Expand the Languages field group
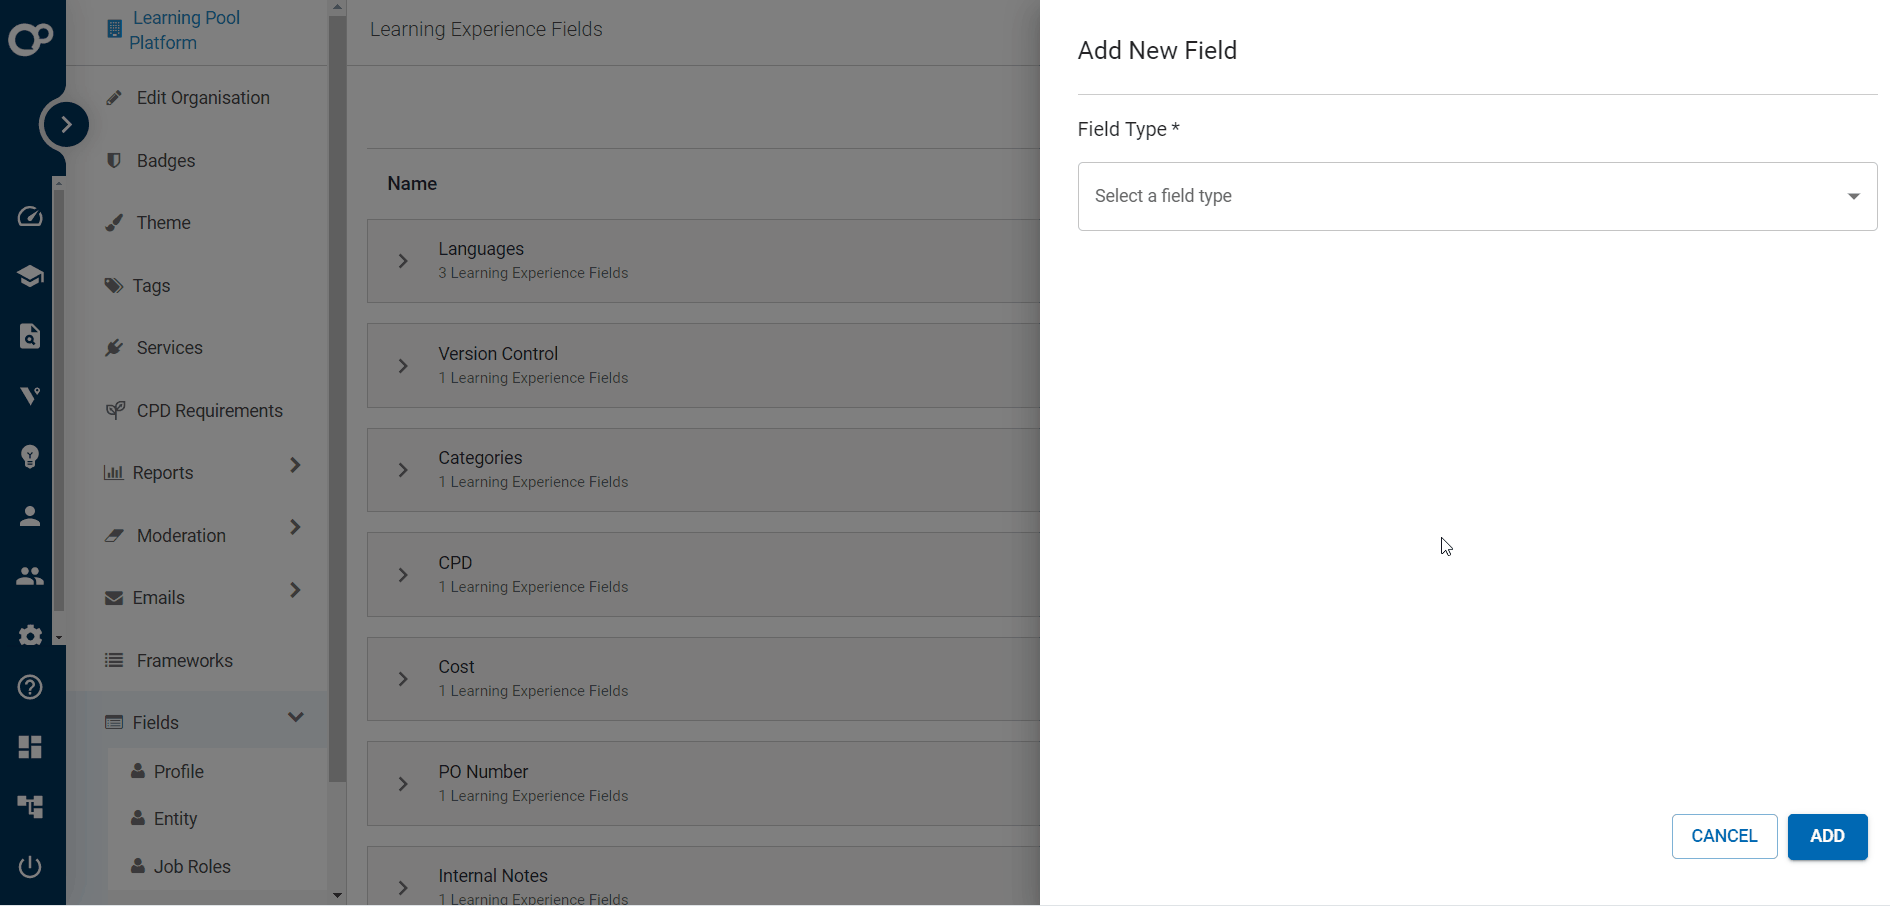This screenshot has height=906, width=1890. click(x=403, y=261)
